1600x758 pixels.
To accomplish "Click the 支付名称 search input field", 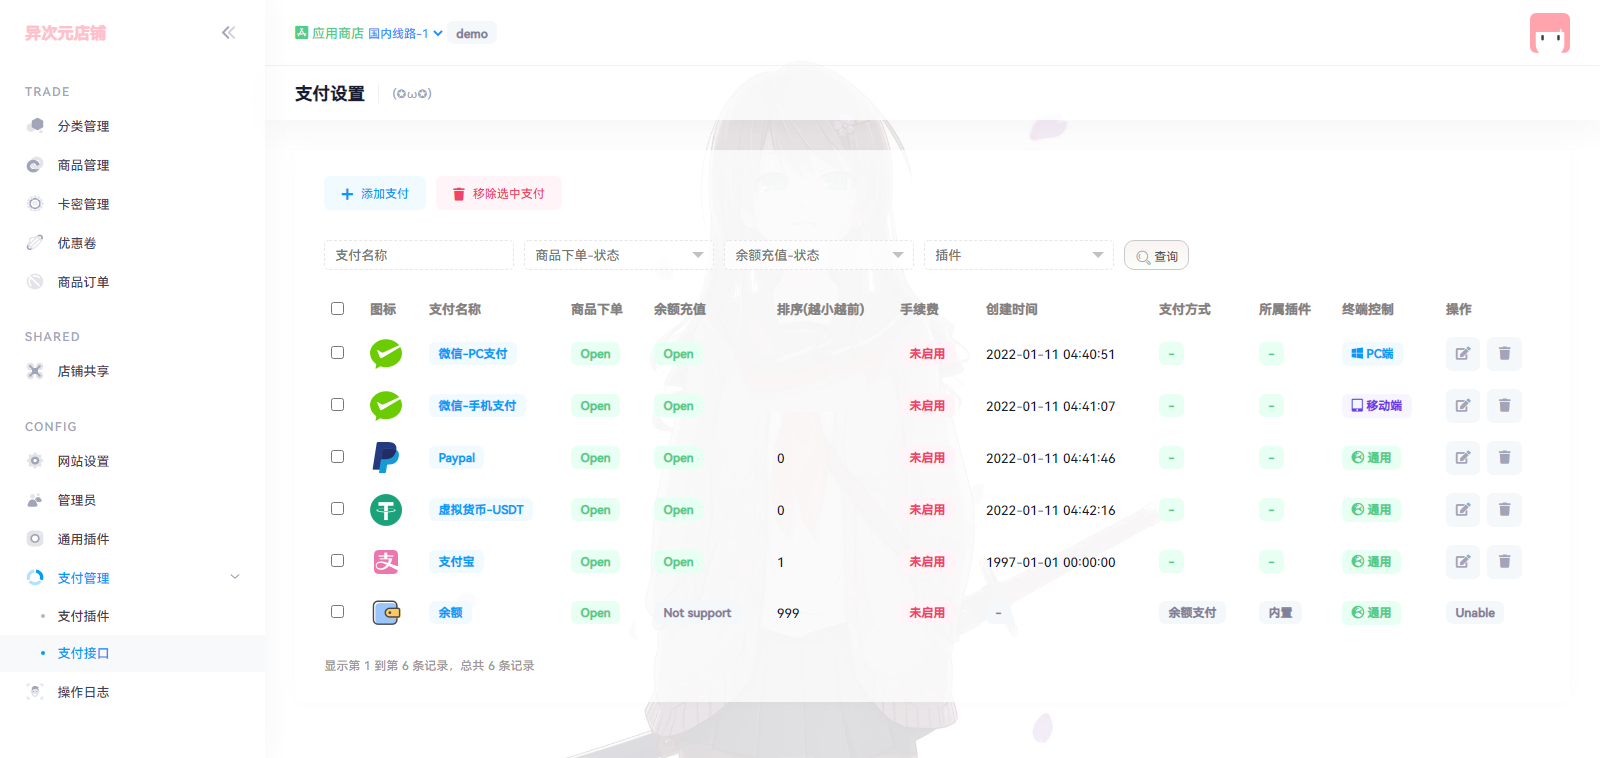I will (418, 255).
